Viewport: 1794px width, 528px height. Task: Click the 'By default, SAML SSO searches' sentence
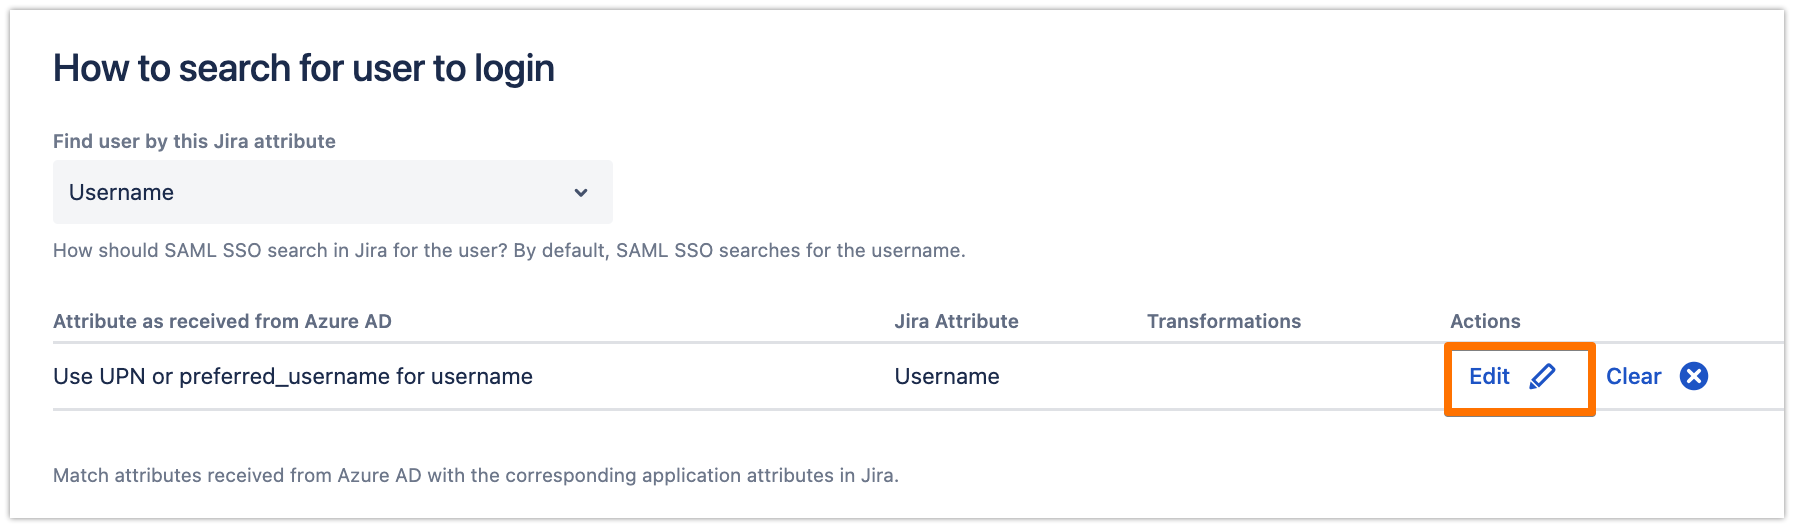point(739,250)
